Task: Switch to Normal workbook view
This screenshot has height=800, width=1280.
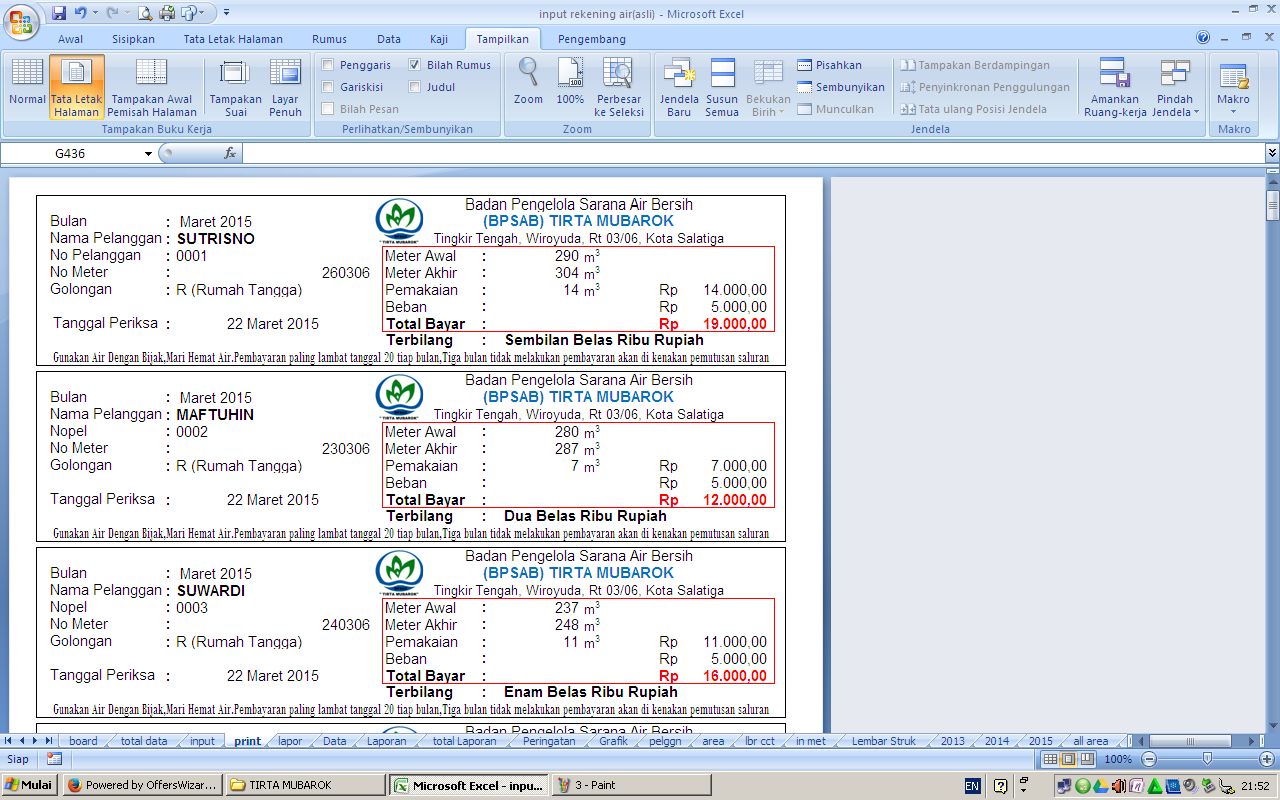Action: (x=27, y=87)
